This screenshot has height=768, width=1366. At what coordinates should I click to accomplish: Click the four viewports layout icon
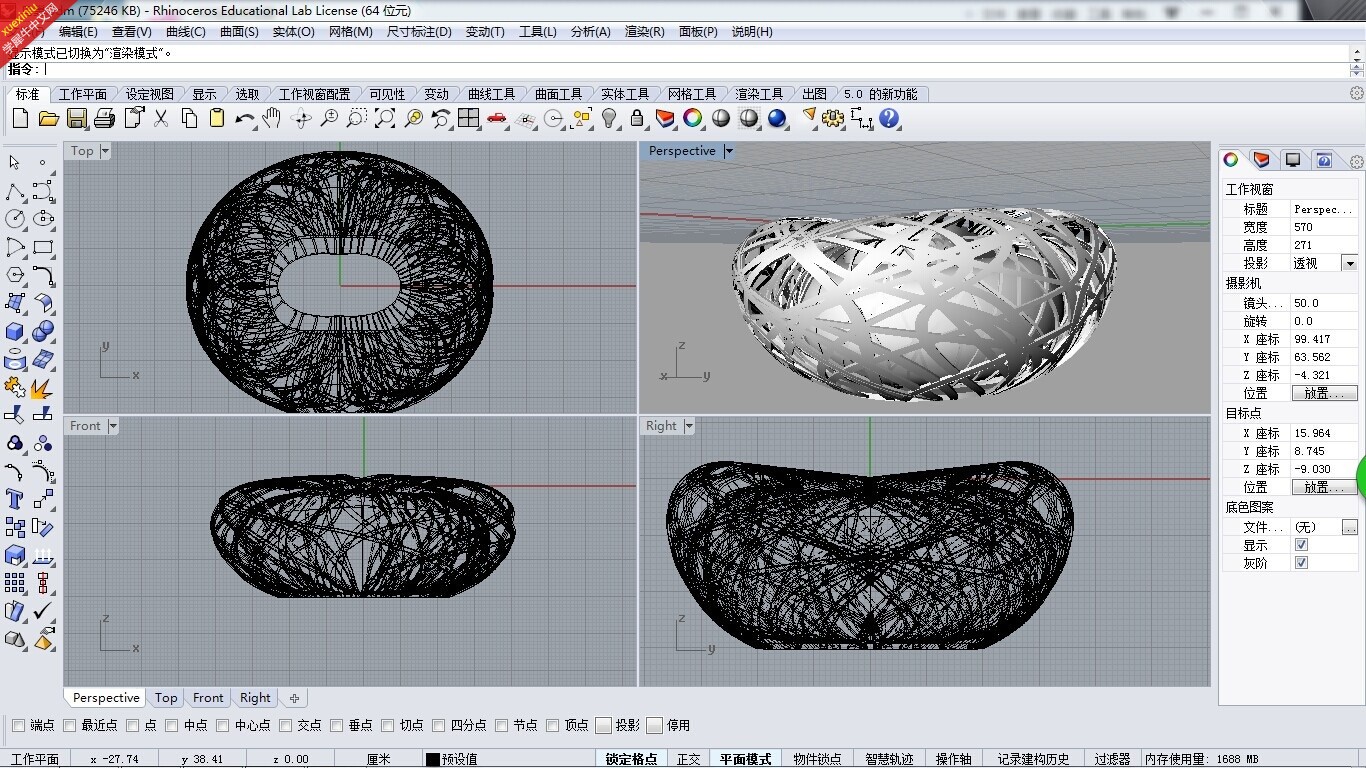[468, 118]
